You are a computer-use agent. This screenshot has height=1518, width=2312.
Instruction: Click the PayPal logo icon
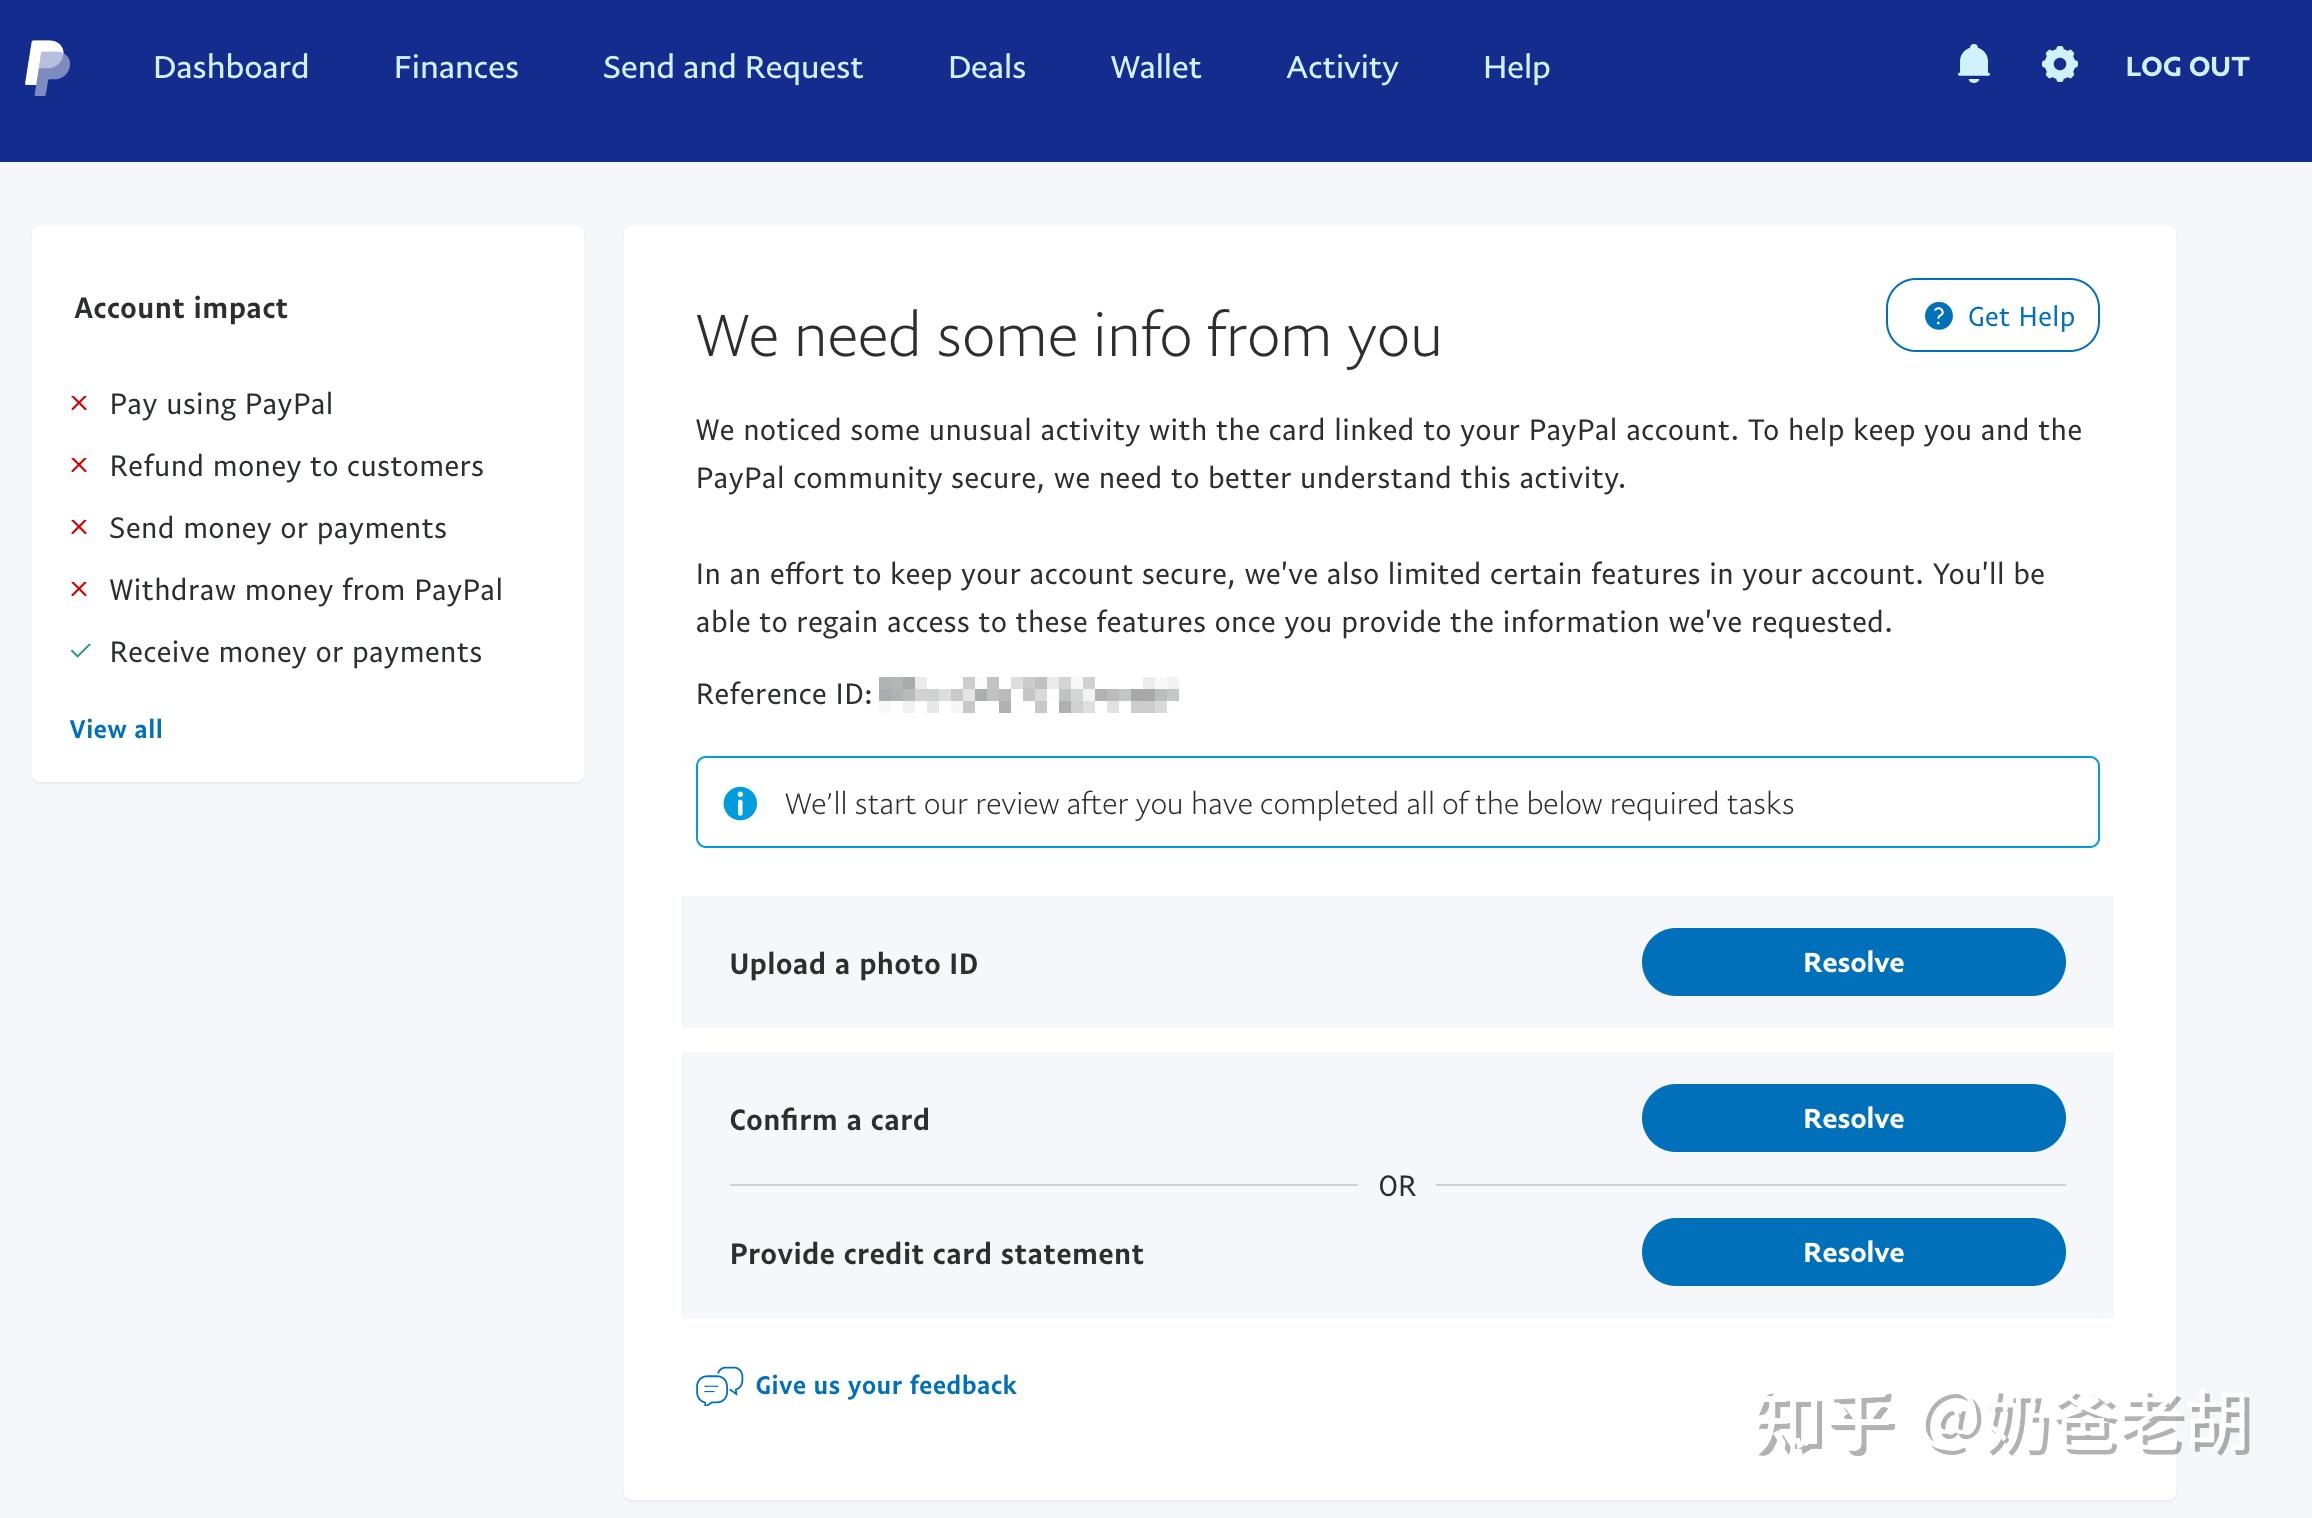45,66
